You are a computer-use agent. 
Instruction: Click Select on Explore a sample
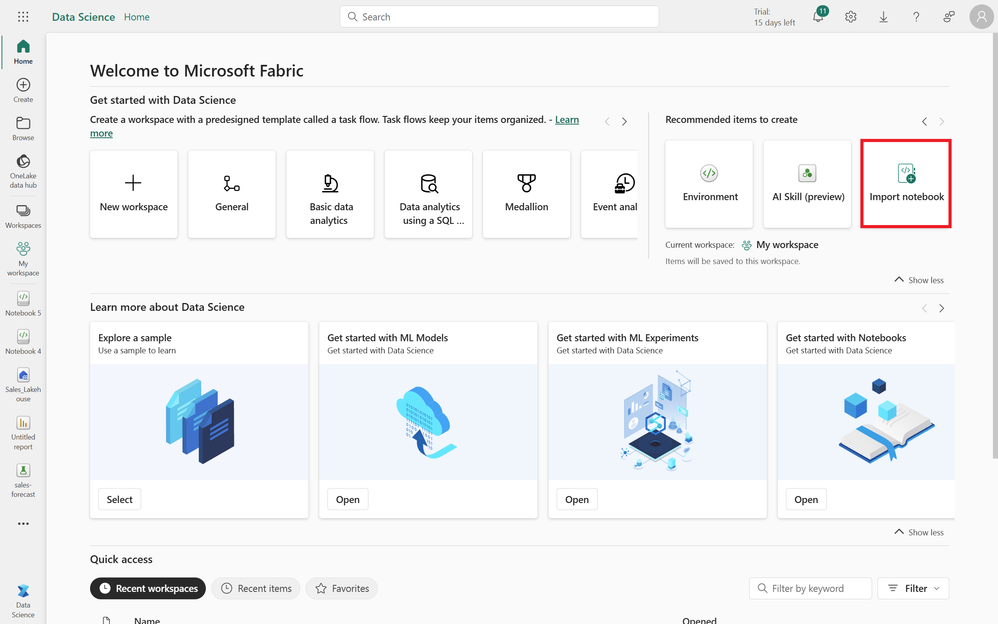click(120, 499)
